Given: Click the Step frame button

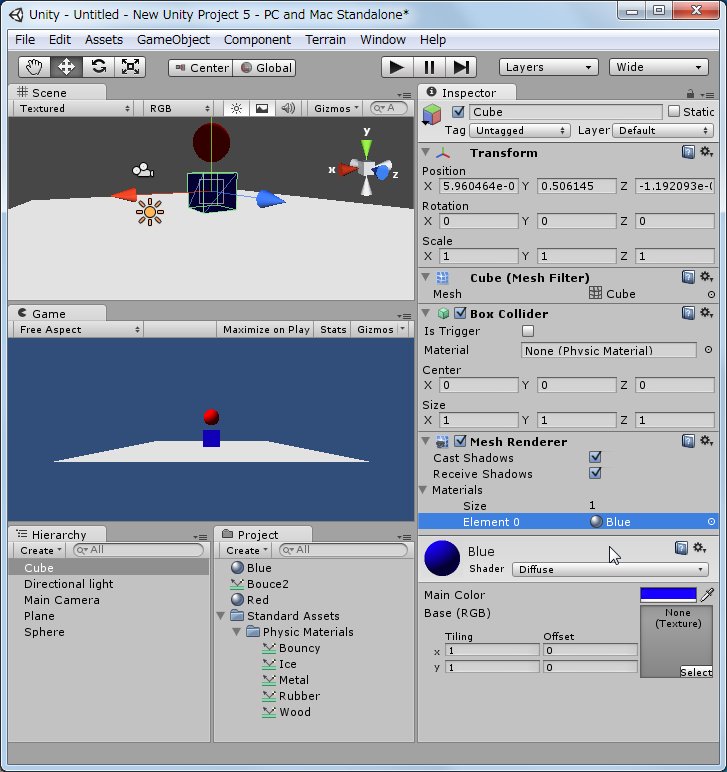Looking at the screenshot, I should [x=461, y=67].
